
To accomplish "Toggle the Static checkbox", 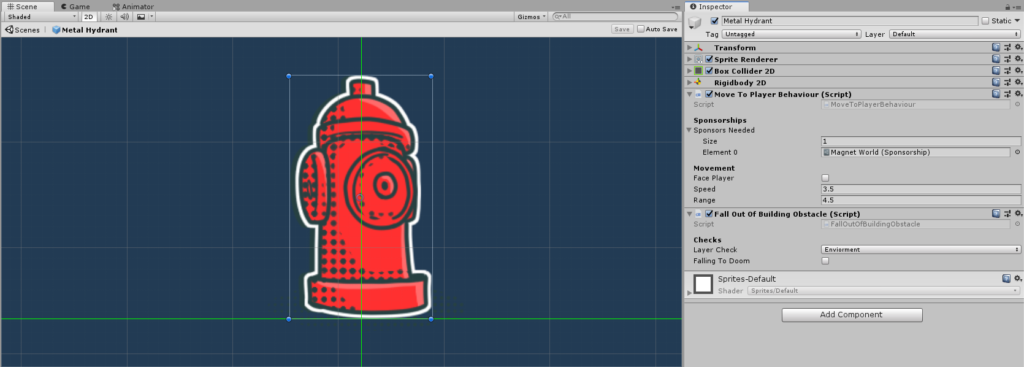I will click(985, 21).
